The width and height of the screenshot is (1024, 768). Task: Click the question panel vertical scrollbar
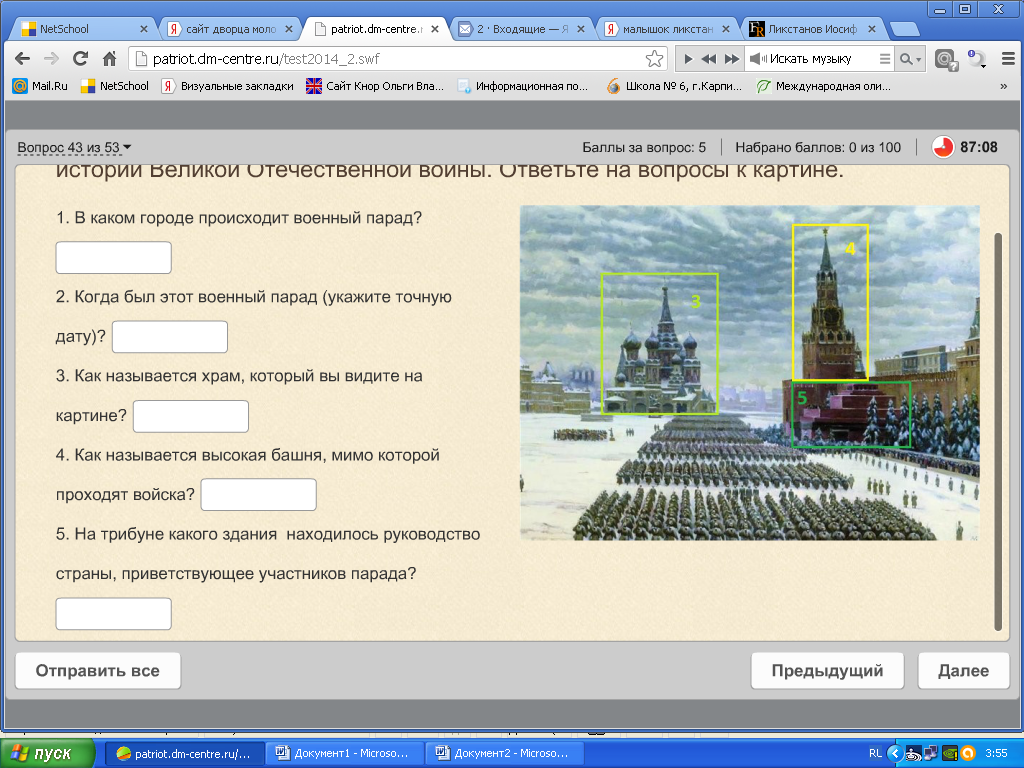tap(998, 431)
